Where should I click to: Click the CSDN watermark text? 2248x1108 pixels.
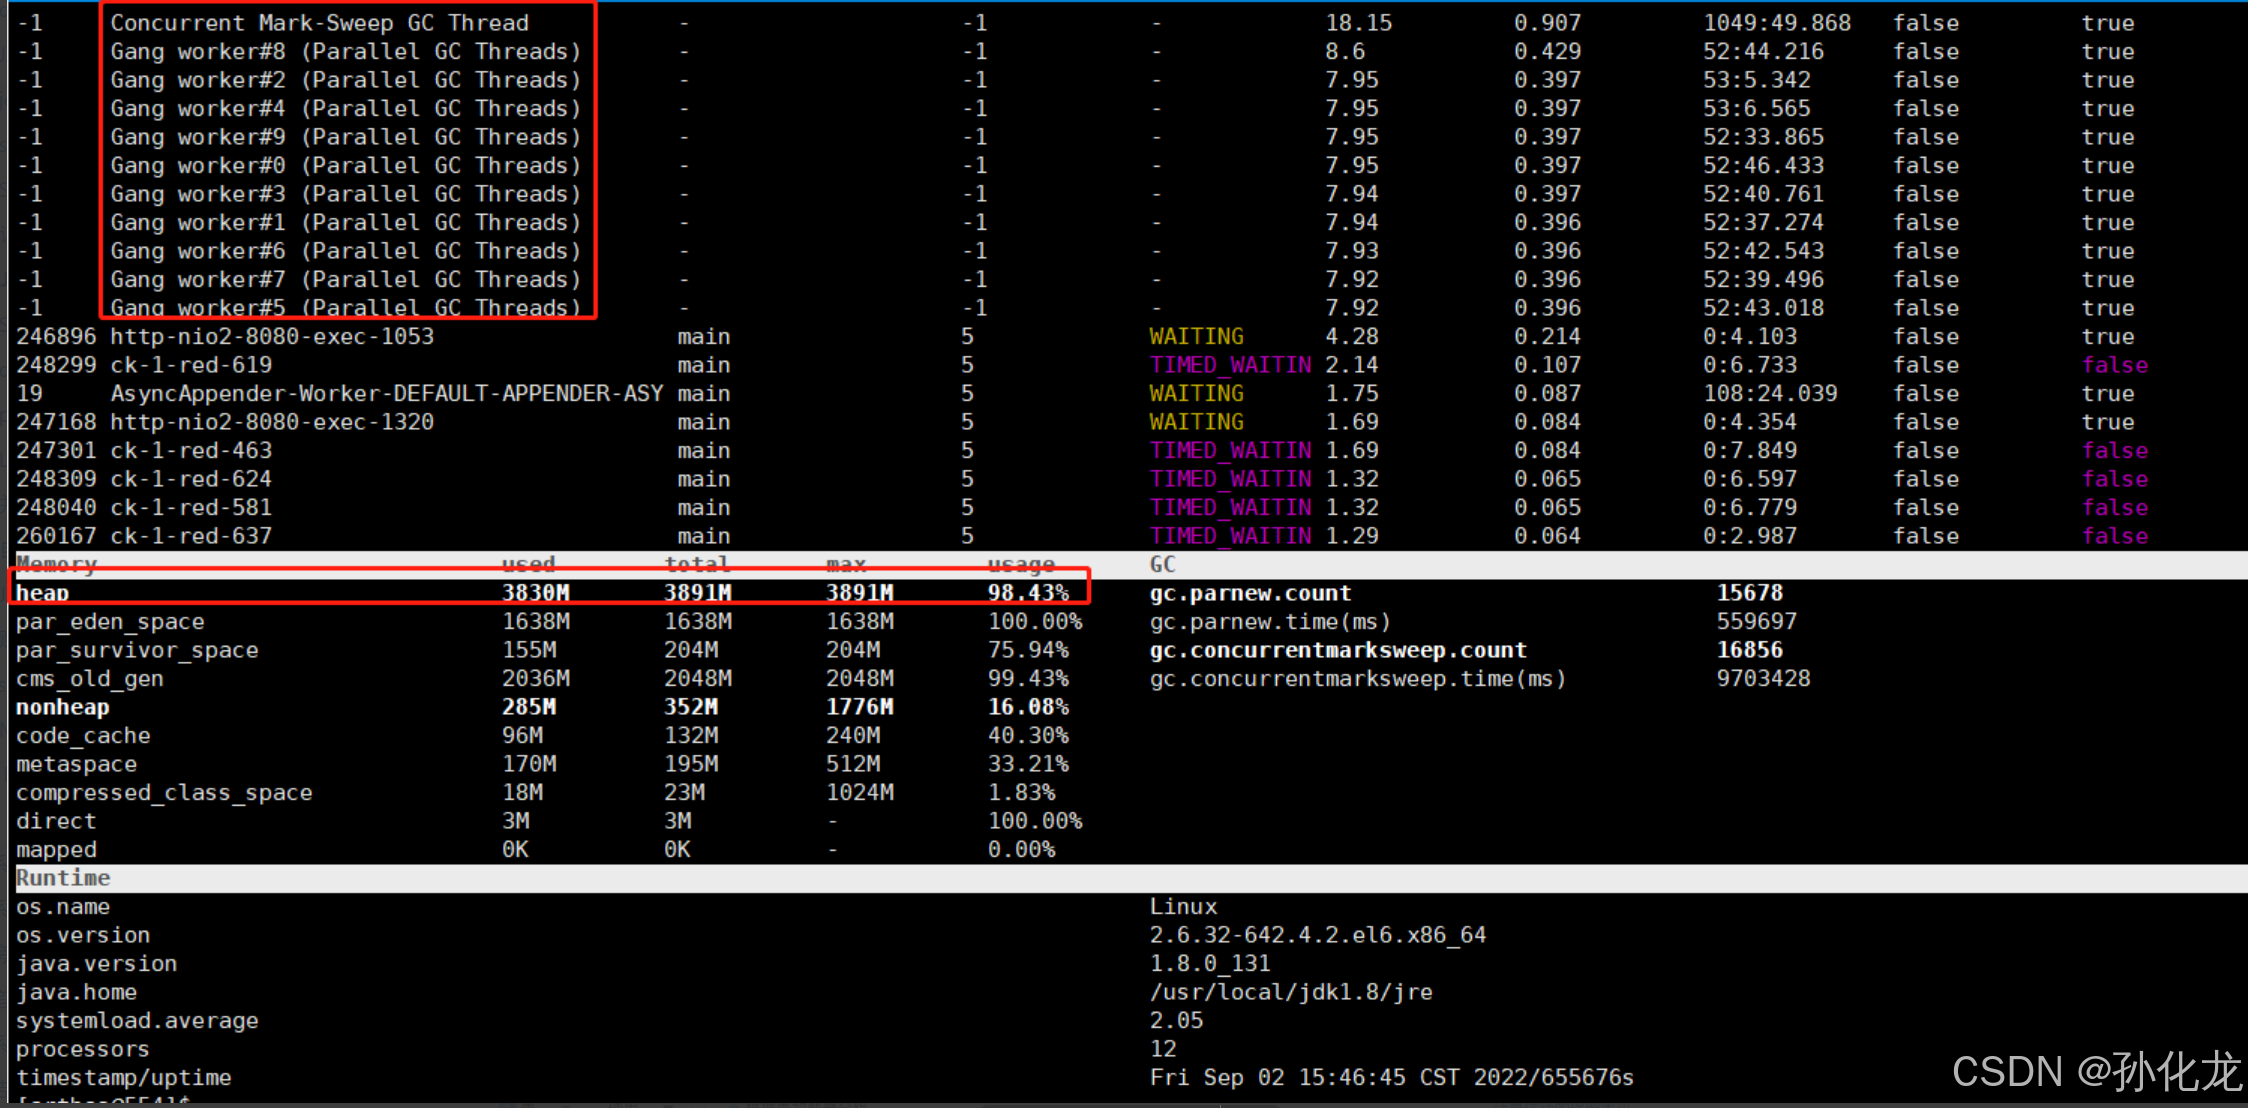click(x=2096, y=1072)
